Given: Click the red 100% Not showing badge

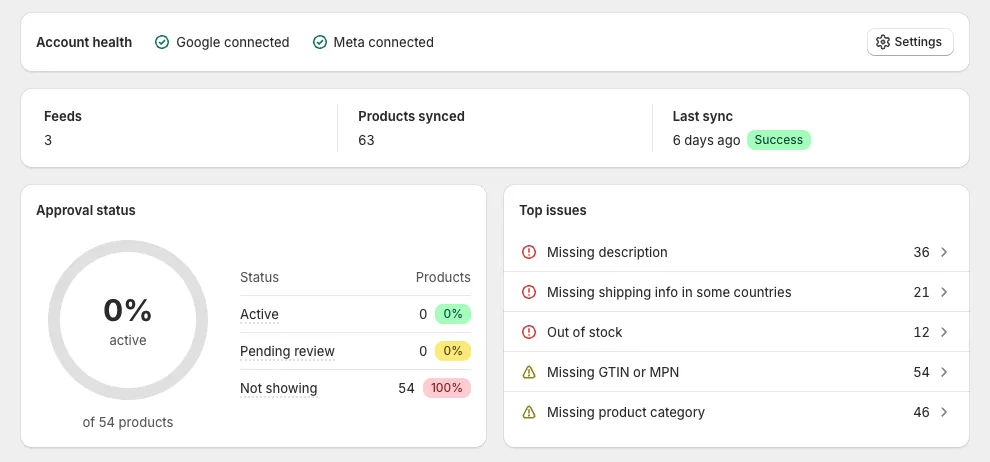Looking at the screenshot, I should (447, 388).
